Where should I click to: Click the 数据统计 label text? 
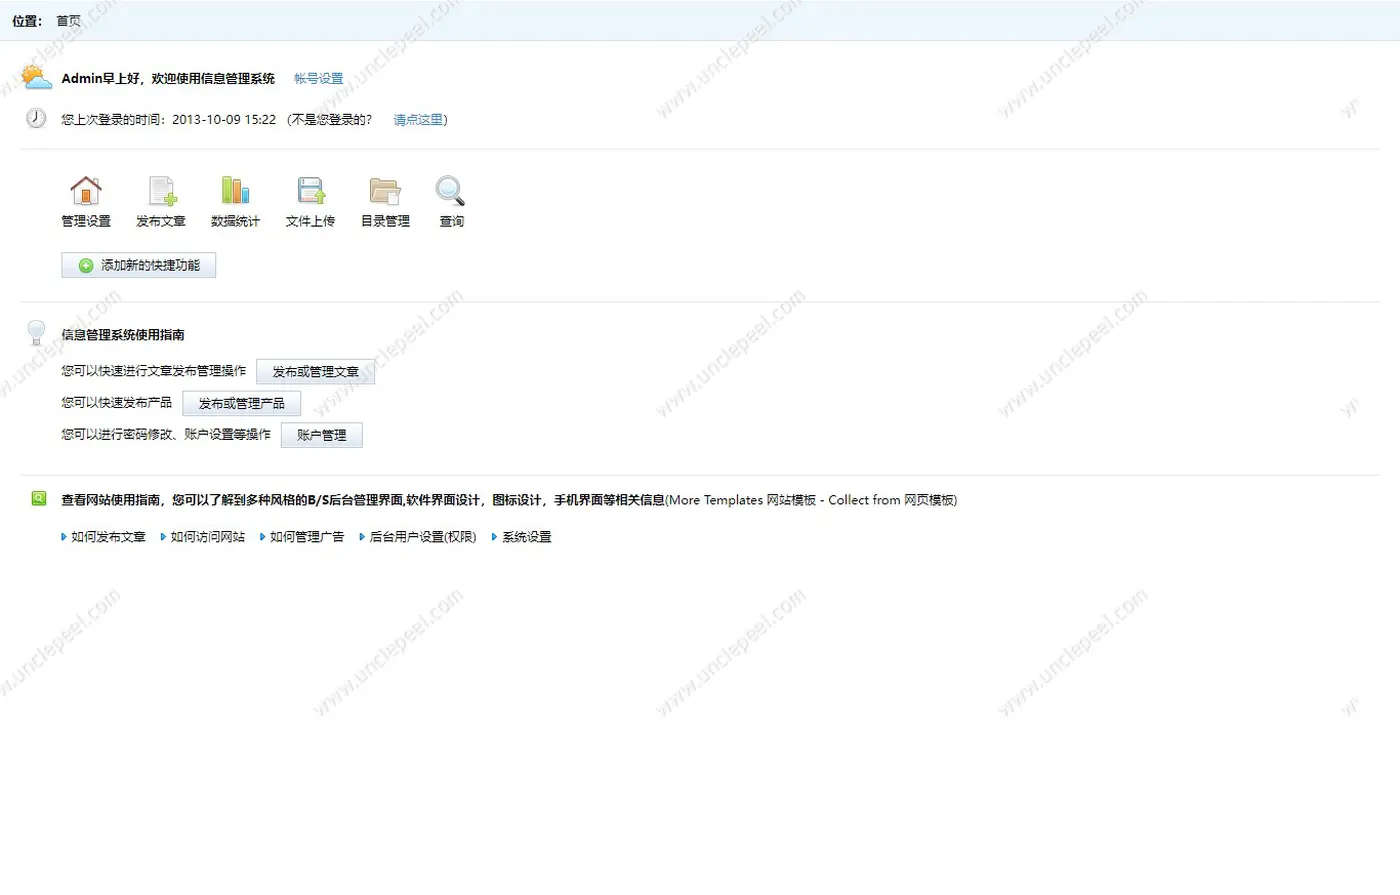pyautogui.click(x=235, y=221)
